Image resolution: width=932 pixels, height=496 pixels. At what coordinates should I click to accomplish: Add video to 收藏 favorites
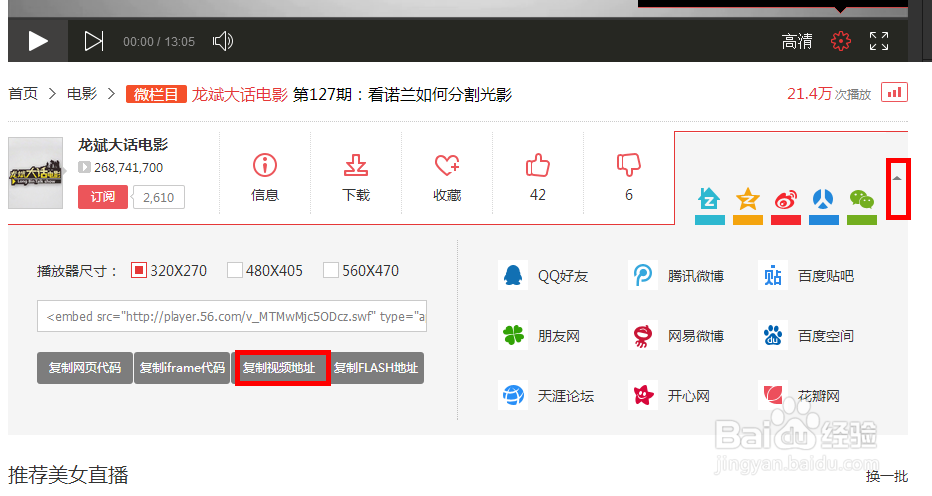pos(447,177)
